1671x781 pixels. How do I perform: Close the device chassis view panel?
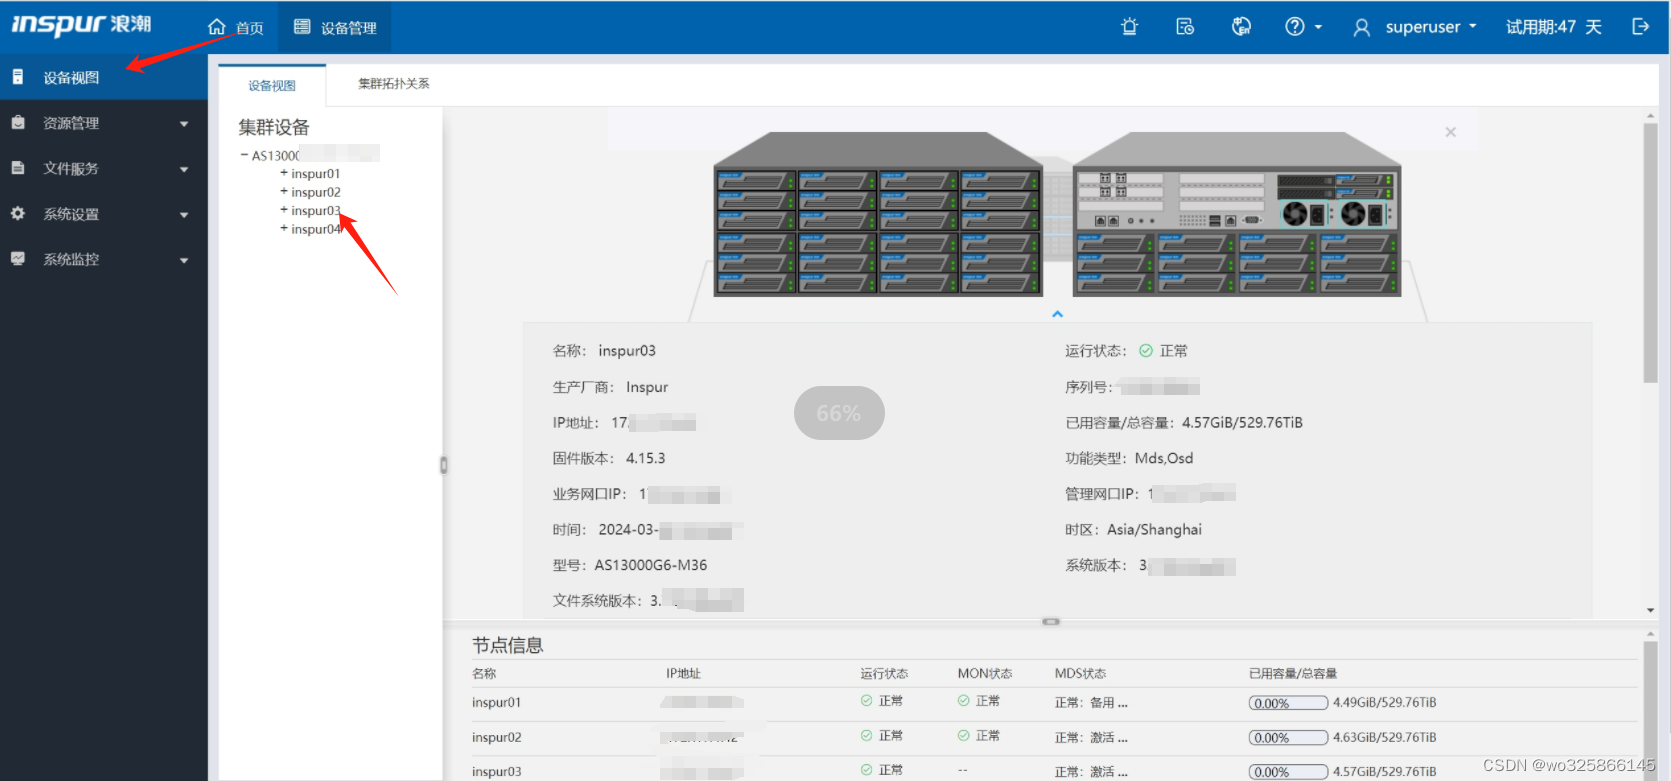click(x=1451, y=132)
